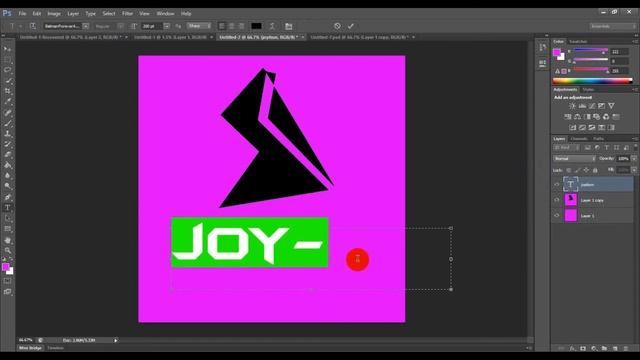Select the Crop tool
The width and height of the screenshot is (640, 360).
click(x=7, y=91)
